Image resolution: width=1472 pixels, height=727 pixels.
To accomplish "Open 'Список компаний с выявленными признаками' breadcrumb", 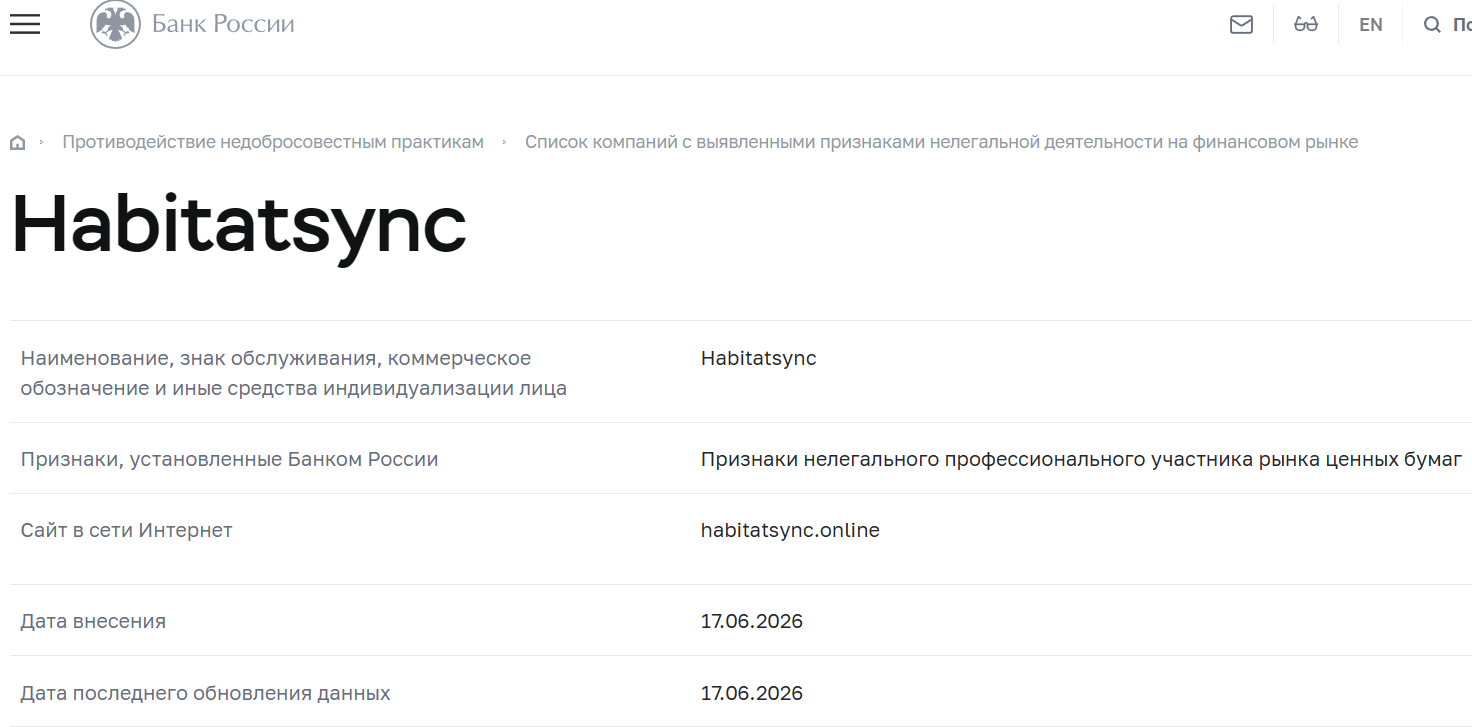I will [x=941, y=142].
